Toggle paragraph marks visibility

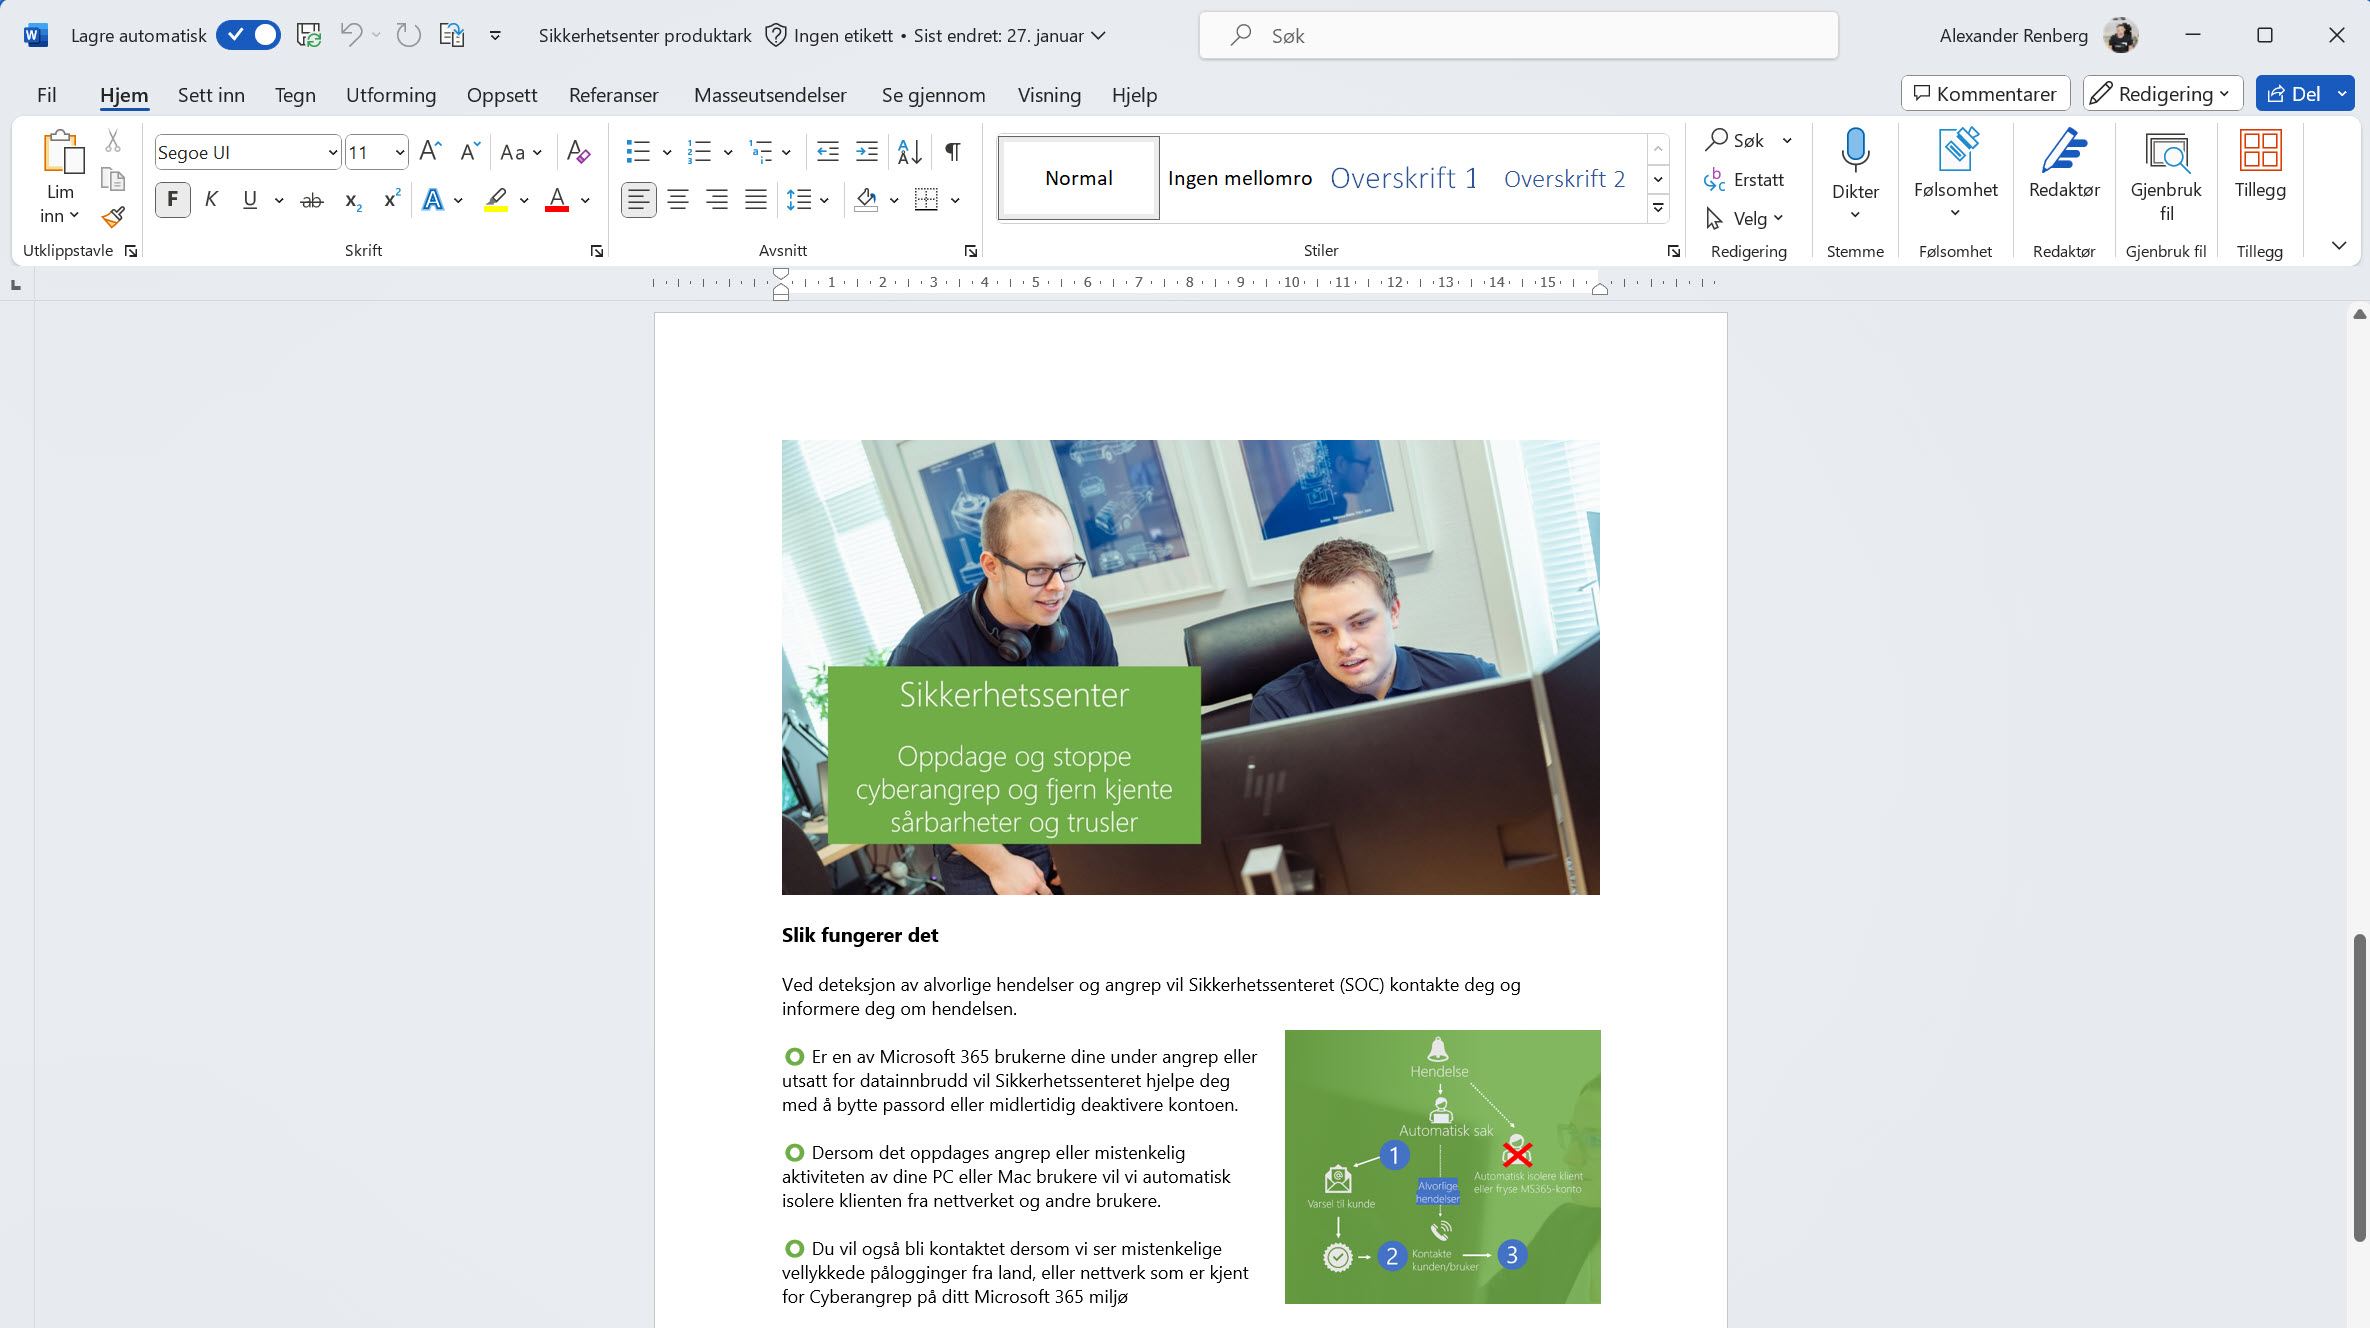click(951, 152)
